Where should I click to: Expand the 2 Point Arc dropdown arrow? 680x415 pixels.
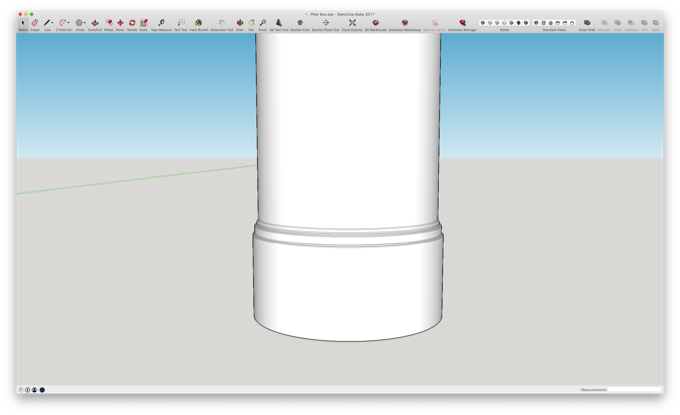69,23
